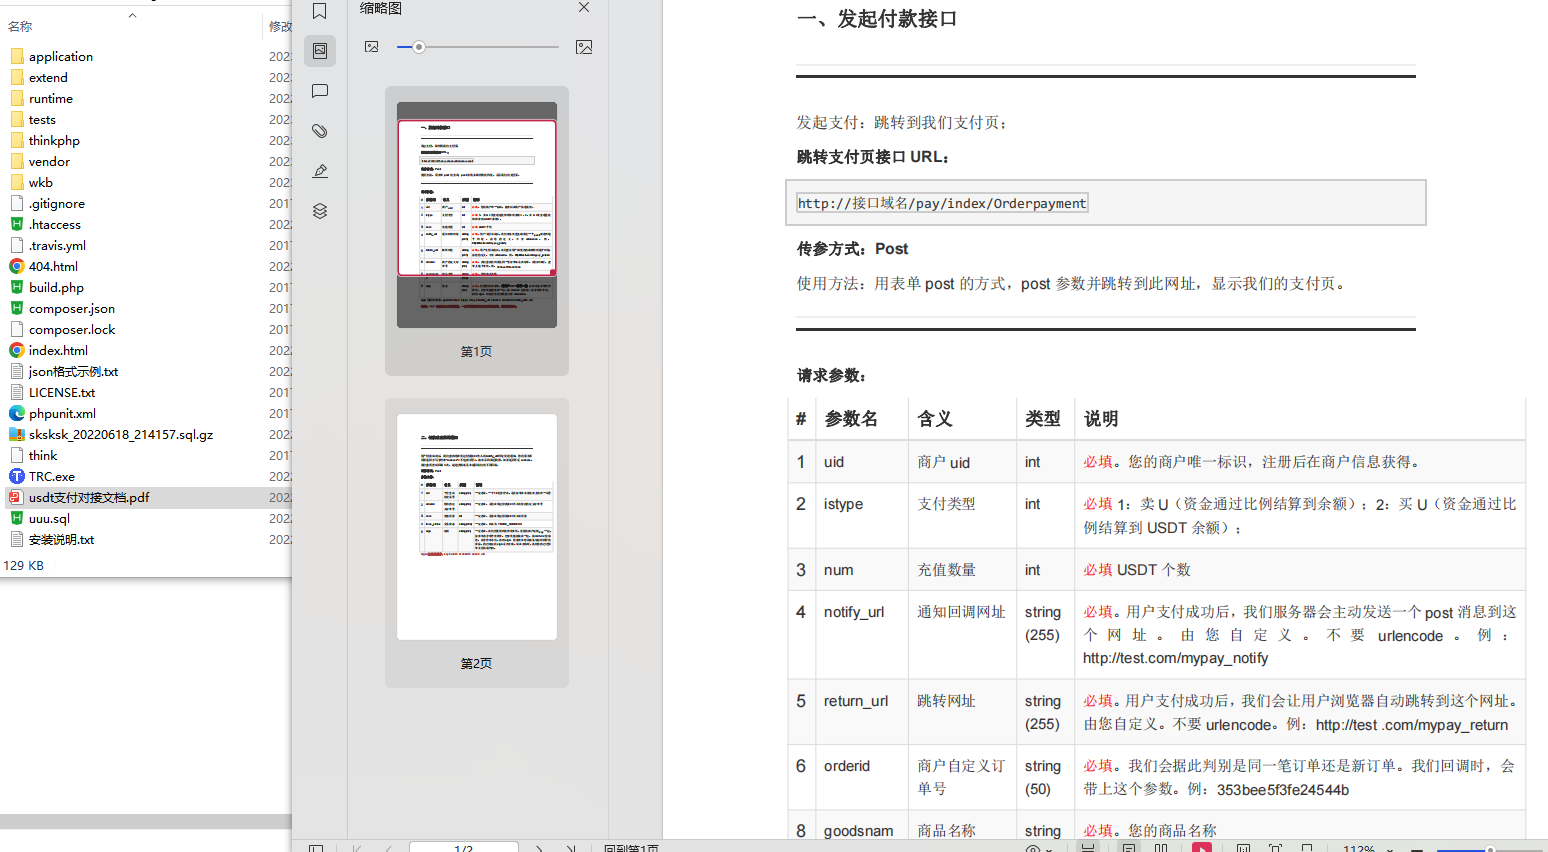1548x852 pixels.
Task: Select the .gitignore file
Action: pos(57,204)
